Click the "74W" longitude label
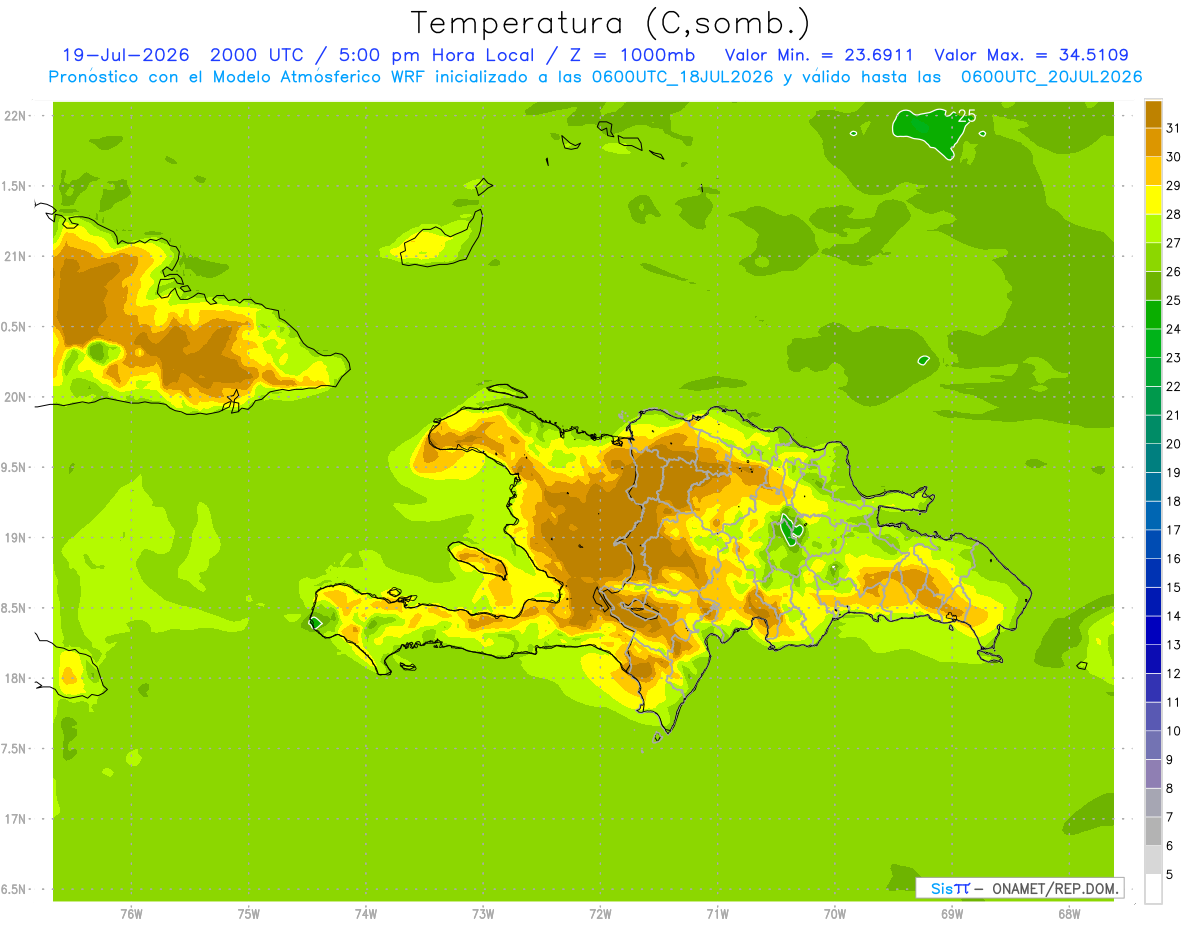Screen dimensions: 1200x927 pos(366,913)
